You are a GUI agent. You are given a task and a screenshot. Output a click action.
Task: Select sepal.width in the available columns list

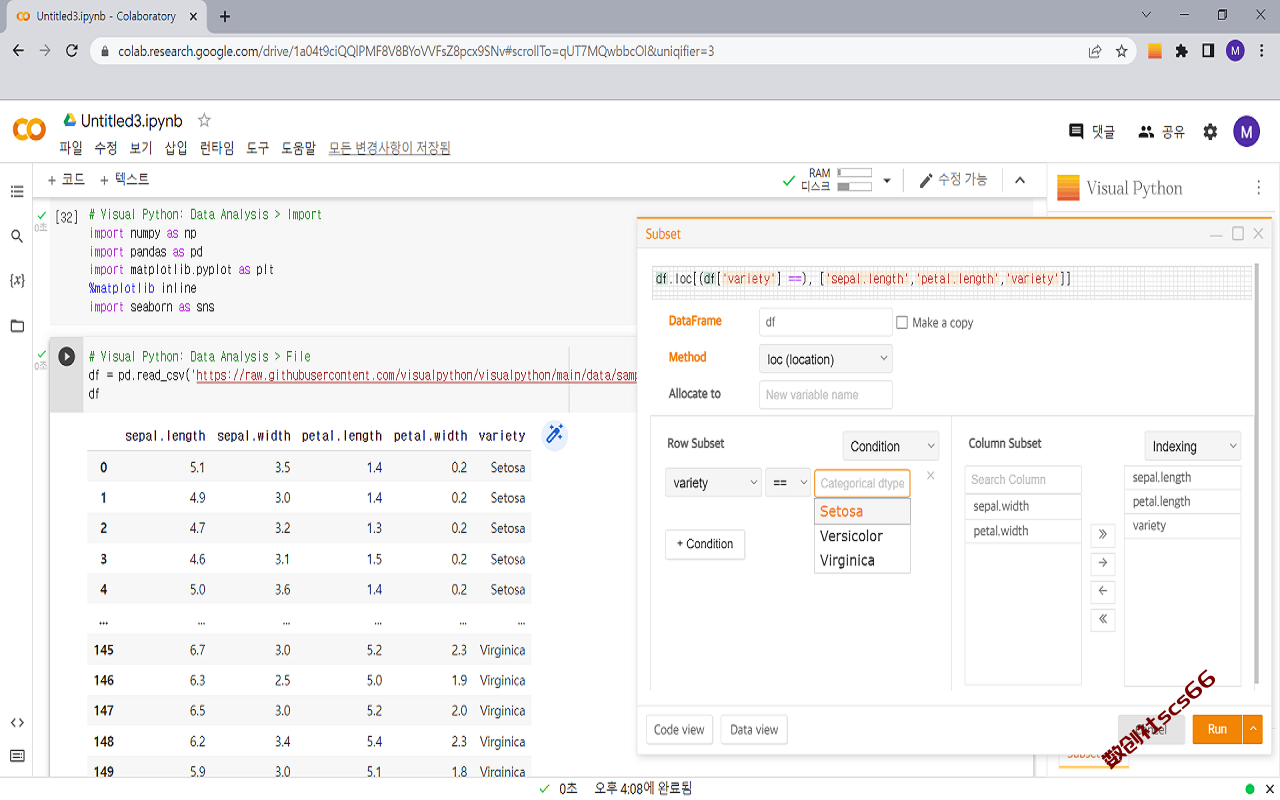pos(1023,506)
